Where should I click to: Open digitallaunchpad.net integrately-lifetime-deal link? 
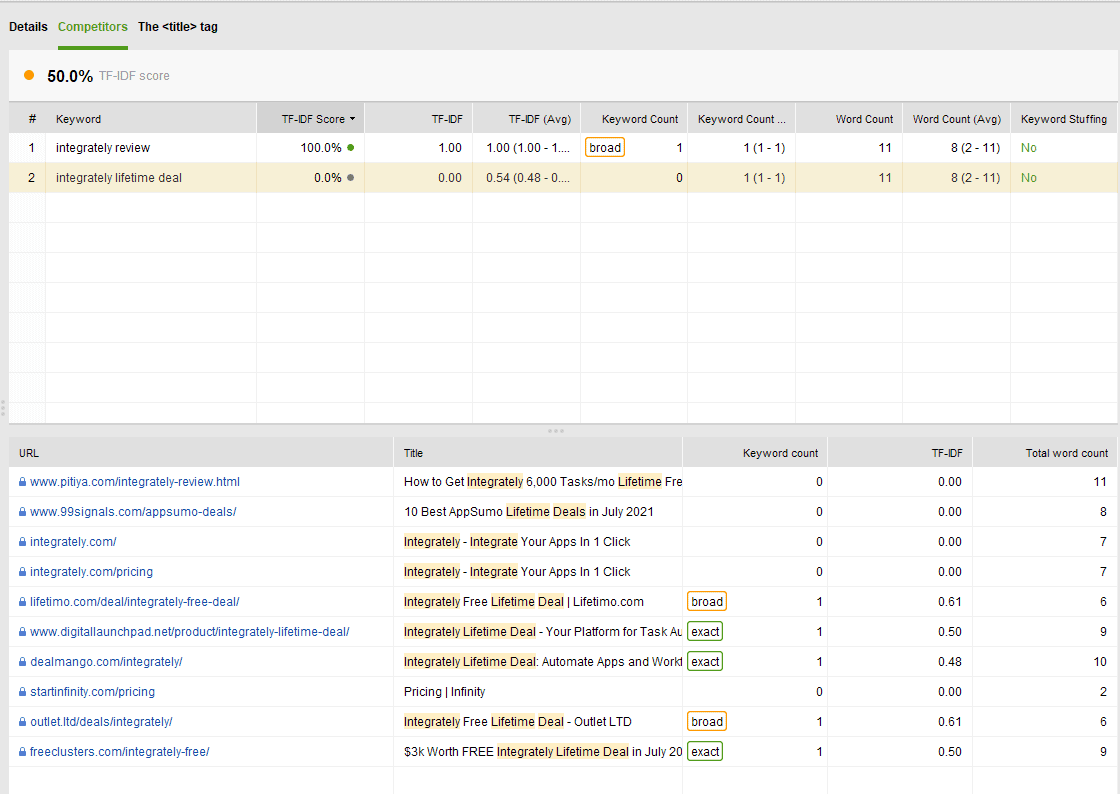click(189, 632)
